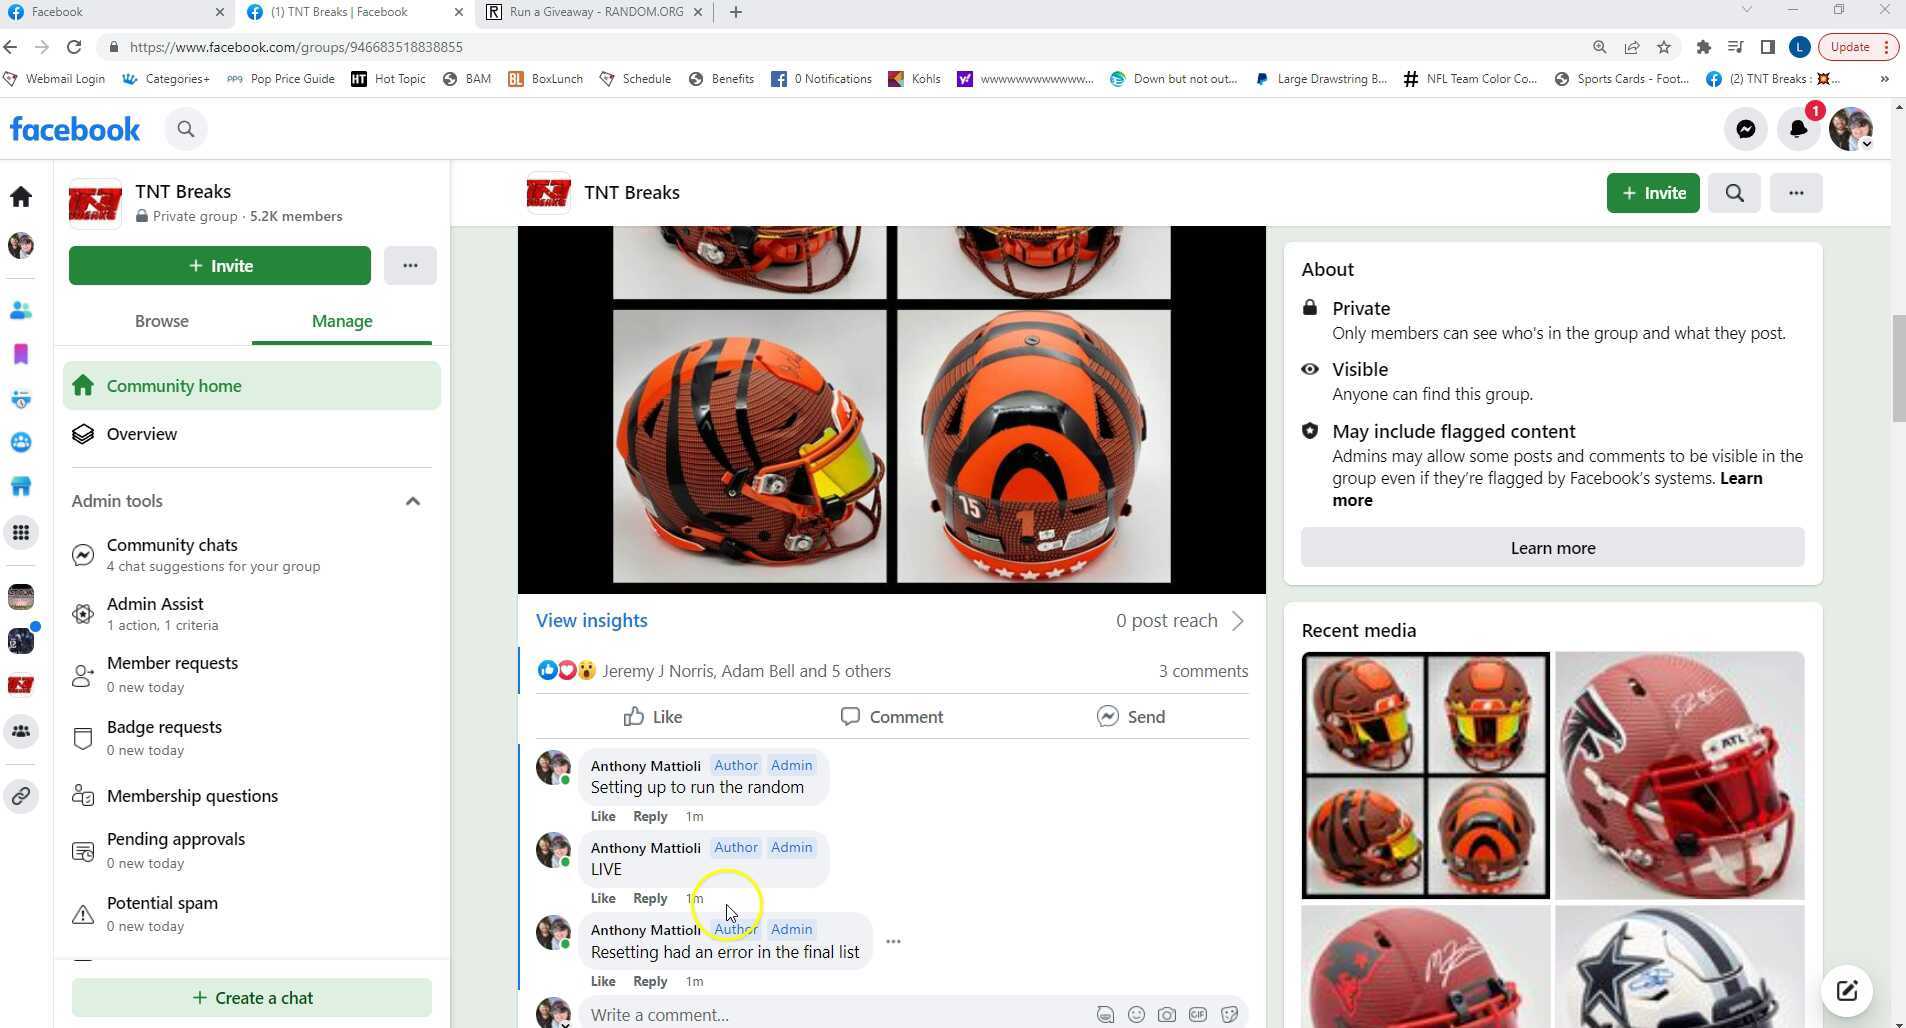Open the Falcons helmet thumbnail in Recent media

pyautogui.click(x=1678, y=773)
